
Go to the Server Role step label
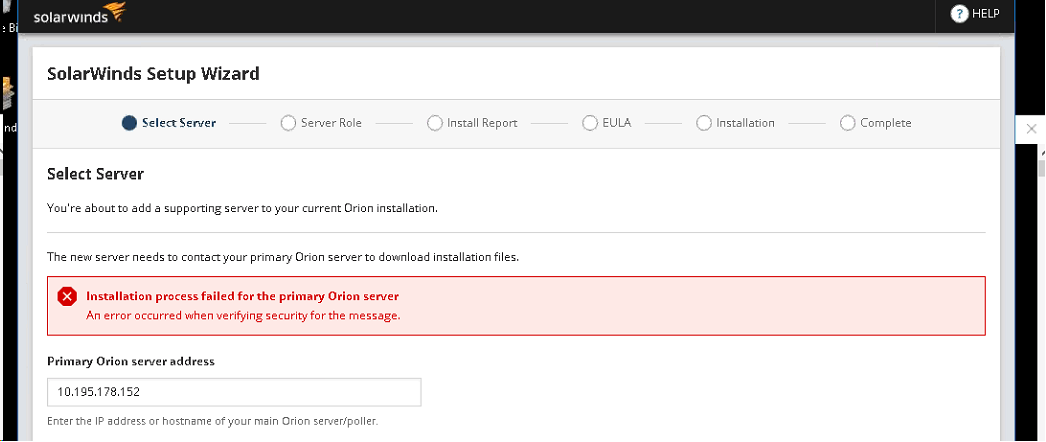[x=331, y=123]
